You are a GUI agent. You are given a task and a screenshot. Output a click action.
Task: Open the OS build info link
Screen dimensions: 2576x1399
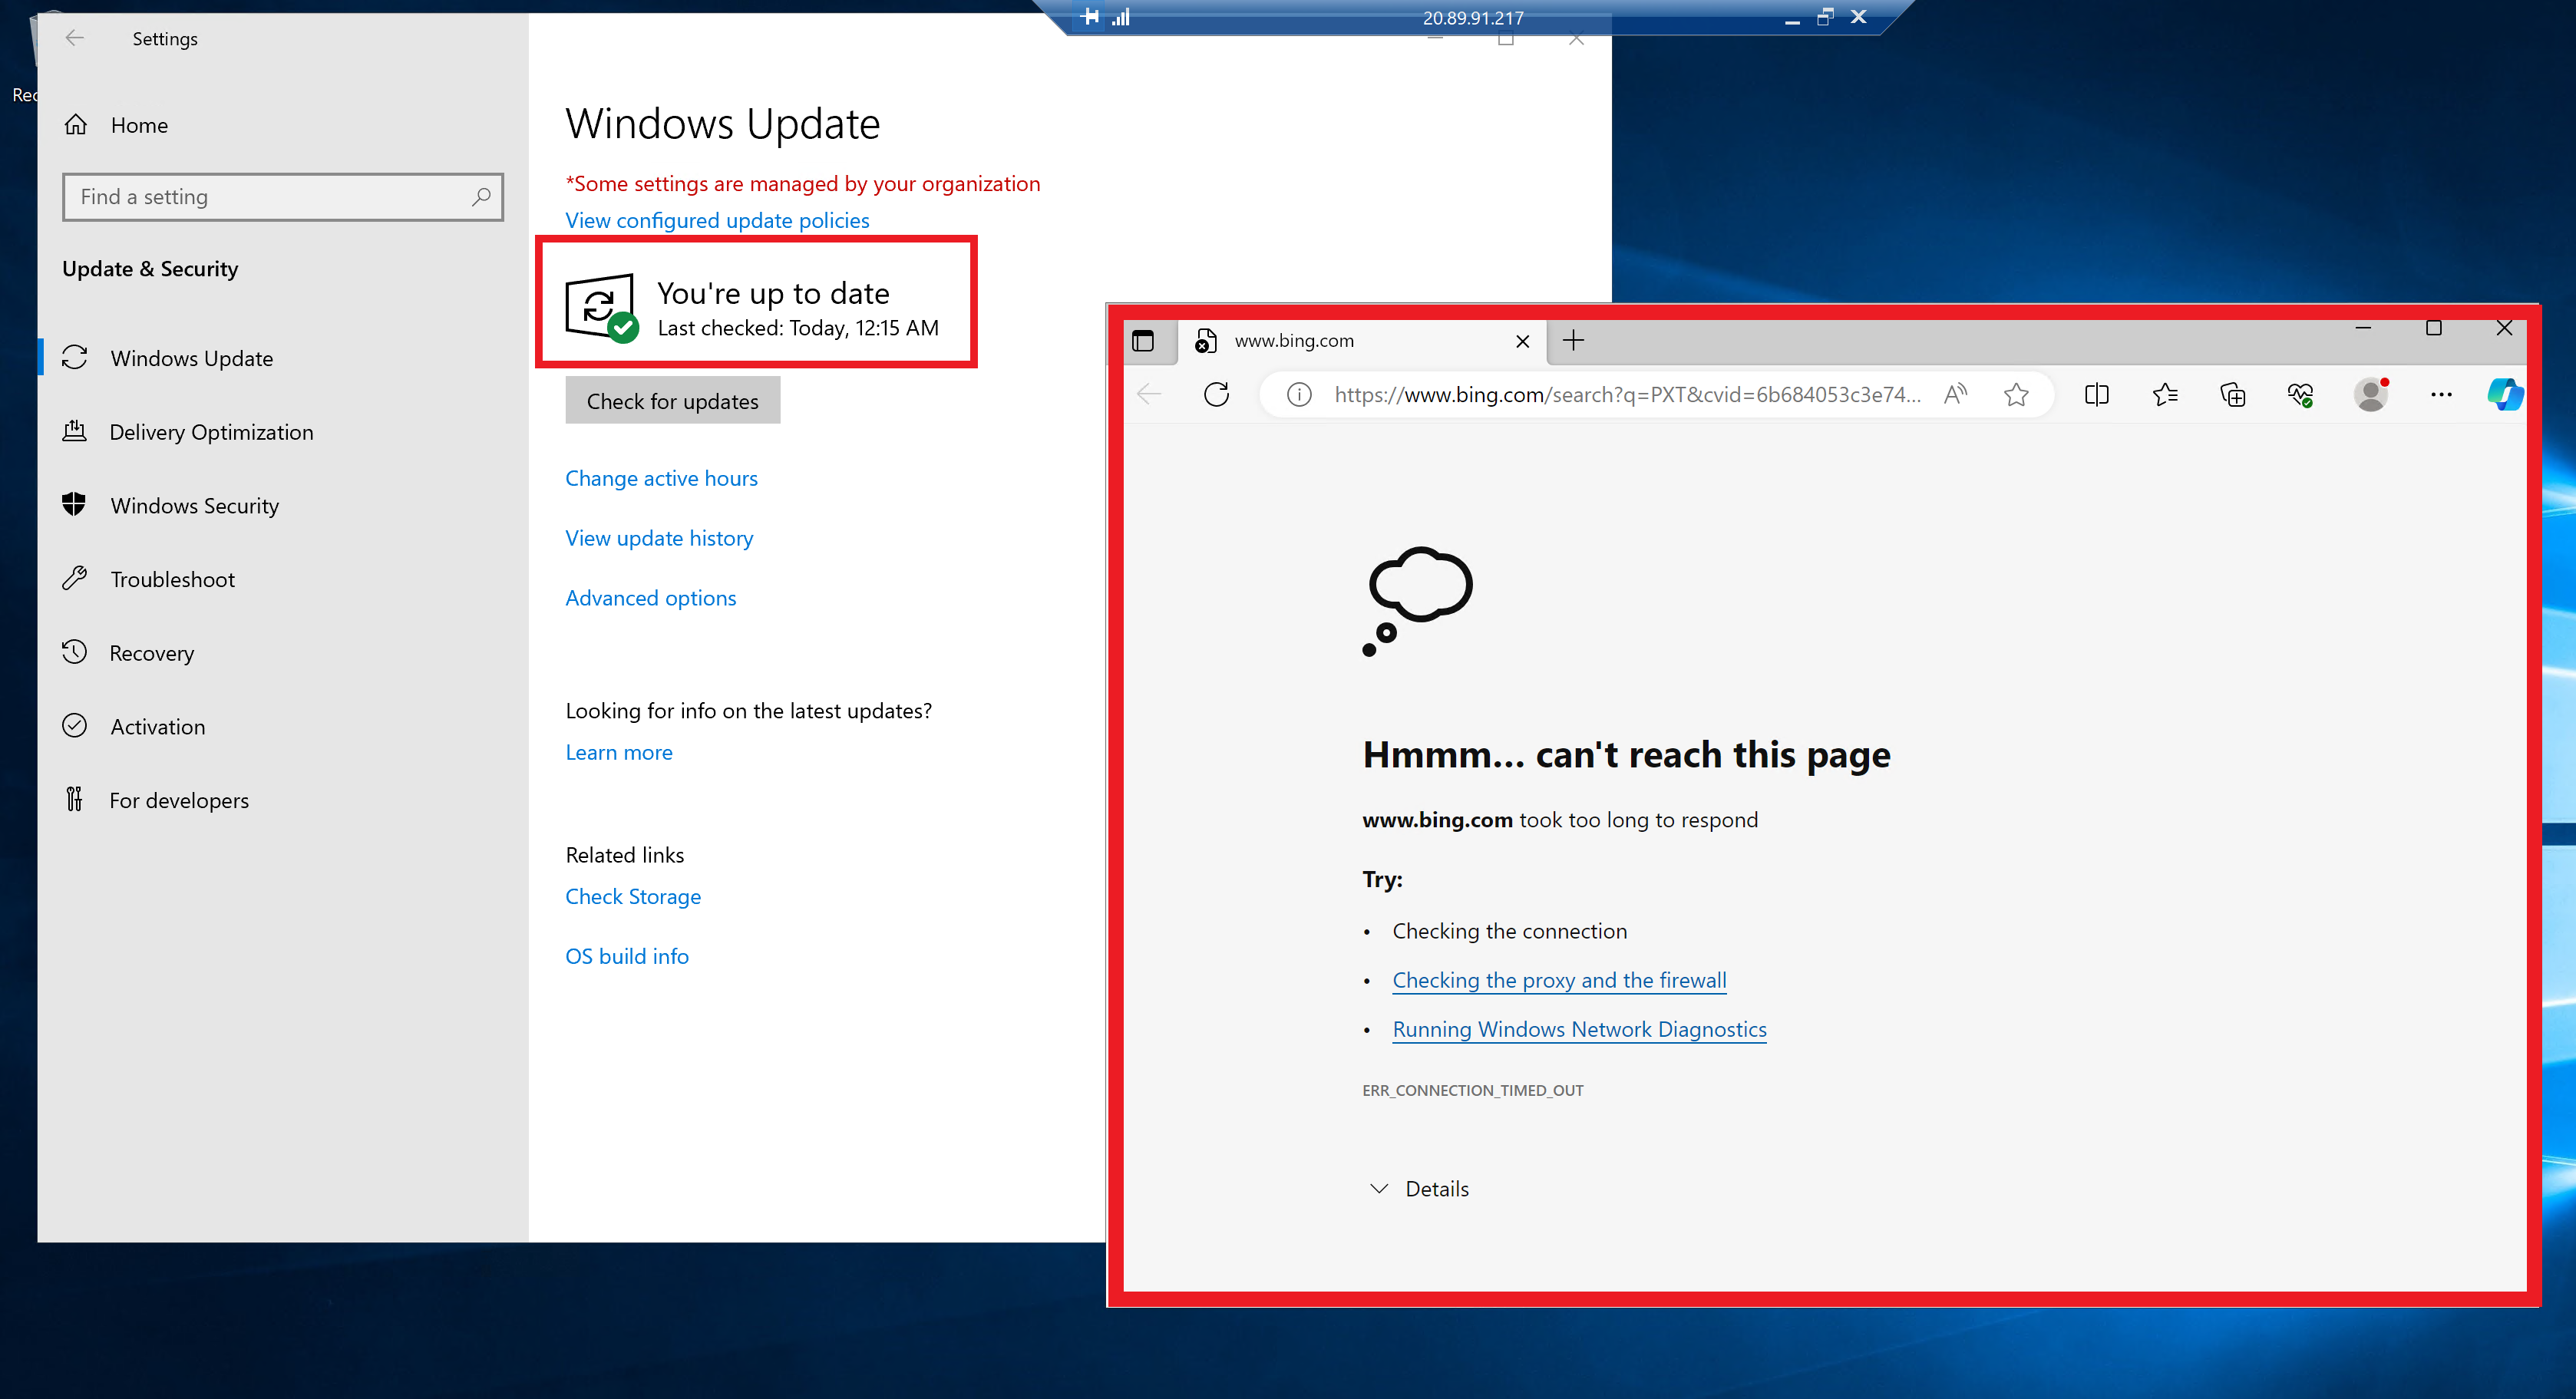tap(627, 956)
